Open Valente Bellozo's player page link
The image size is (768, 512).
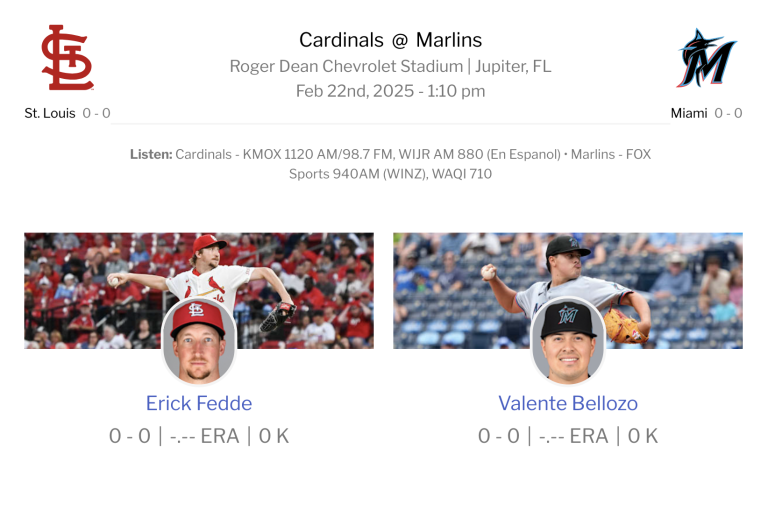click(x=568, y=404)
